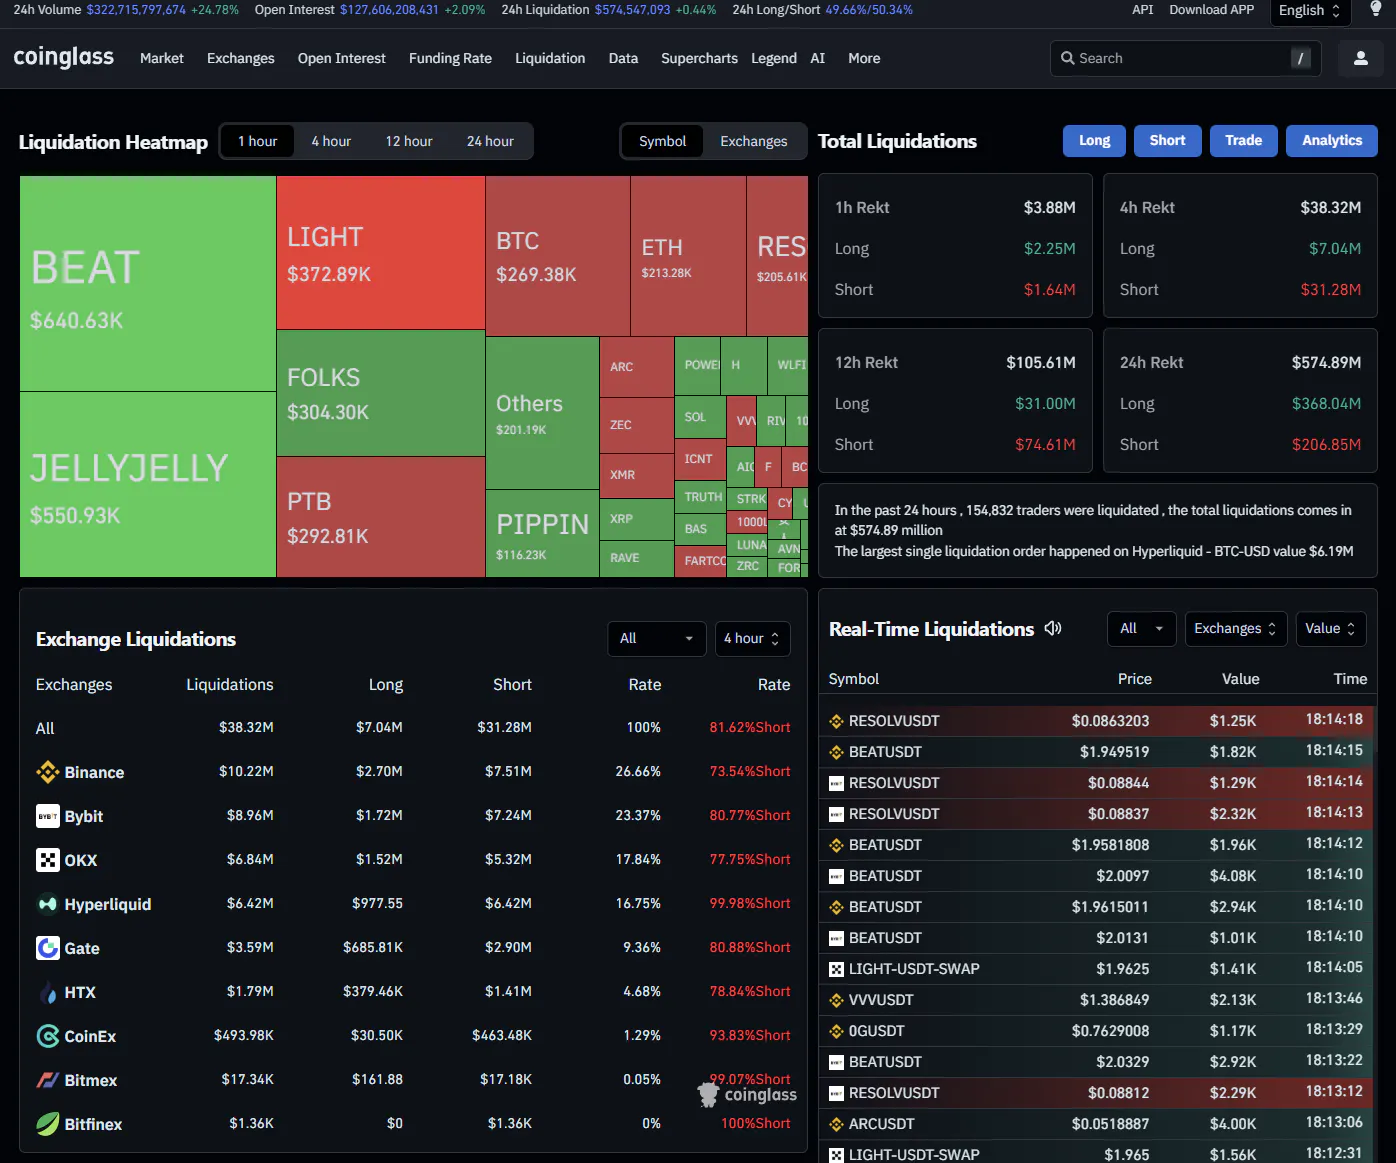This screenshot has width=1396, height=1163.
Task: Open the More menu
Action: click(864, 58)
